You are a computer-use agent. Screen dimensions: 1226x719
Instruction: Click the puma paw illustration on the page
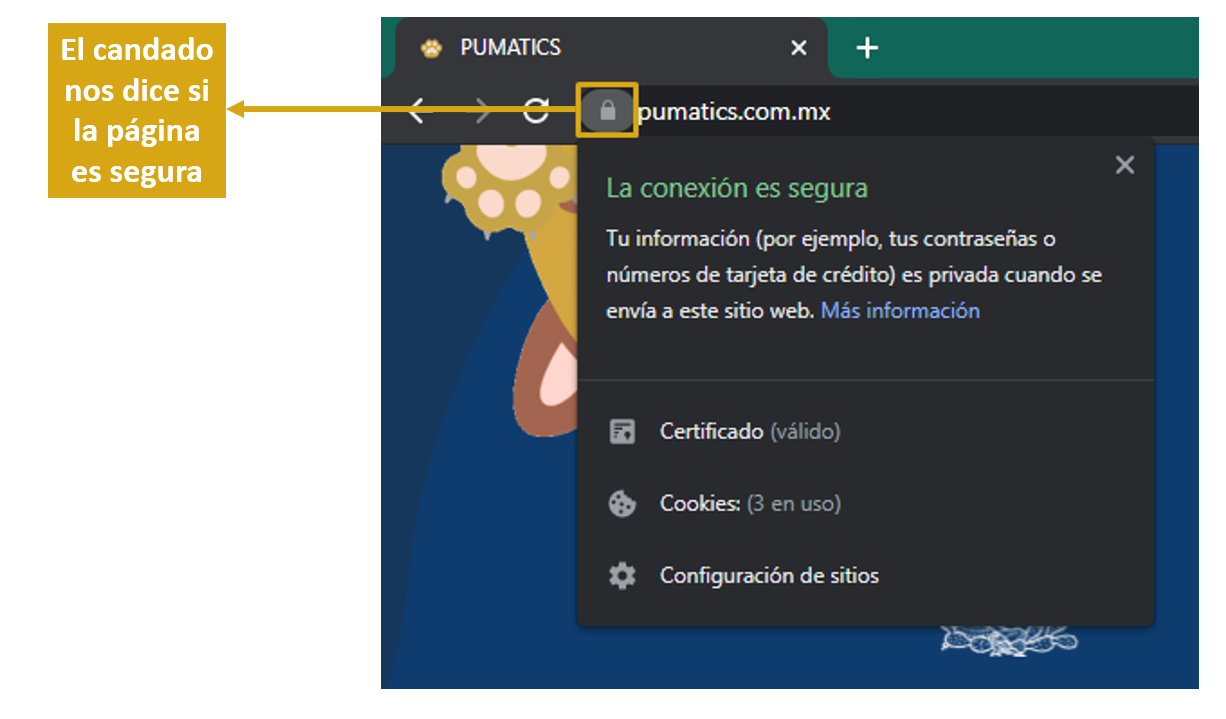(500, 190)
